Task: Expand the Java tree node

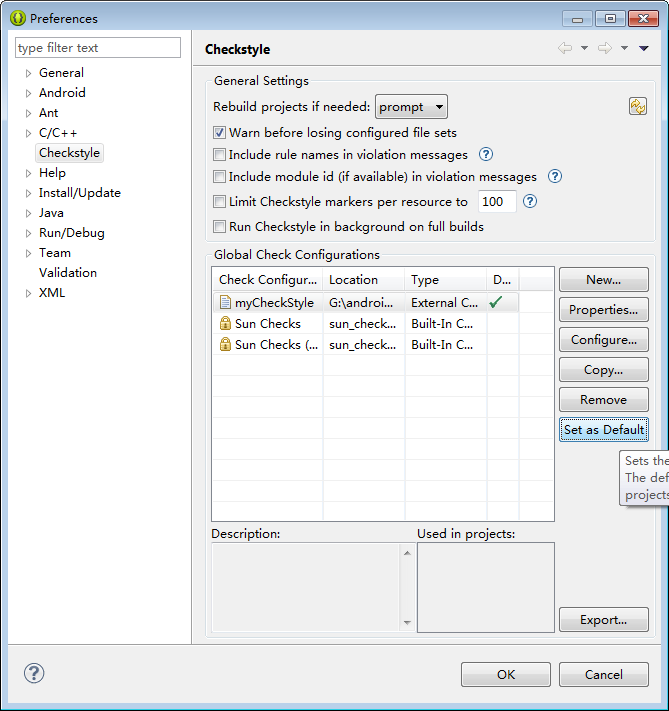Action: 28,213
